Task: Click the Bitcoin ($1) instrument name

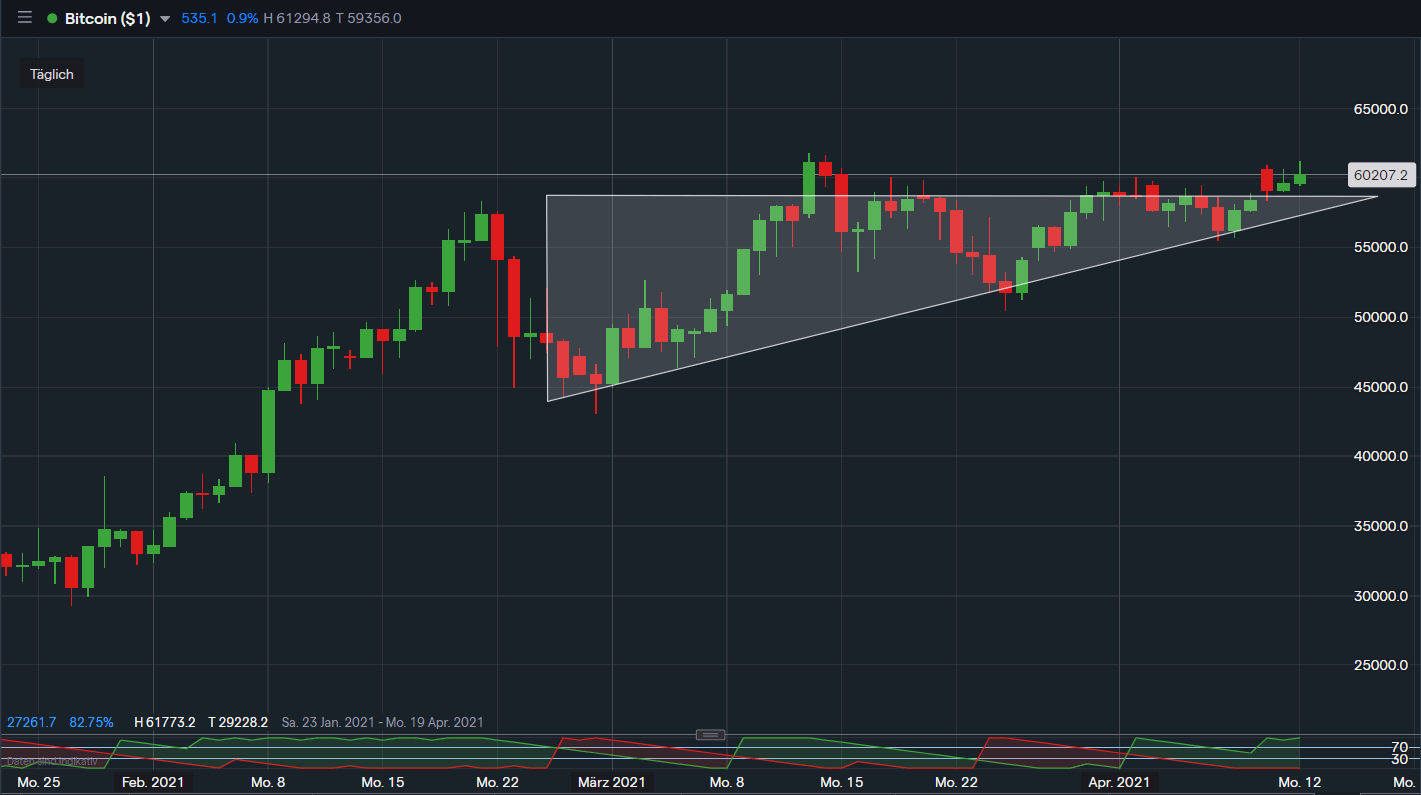Action: (x=107, y=19)
